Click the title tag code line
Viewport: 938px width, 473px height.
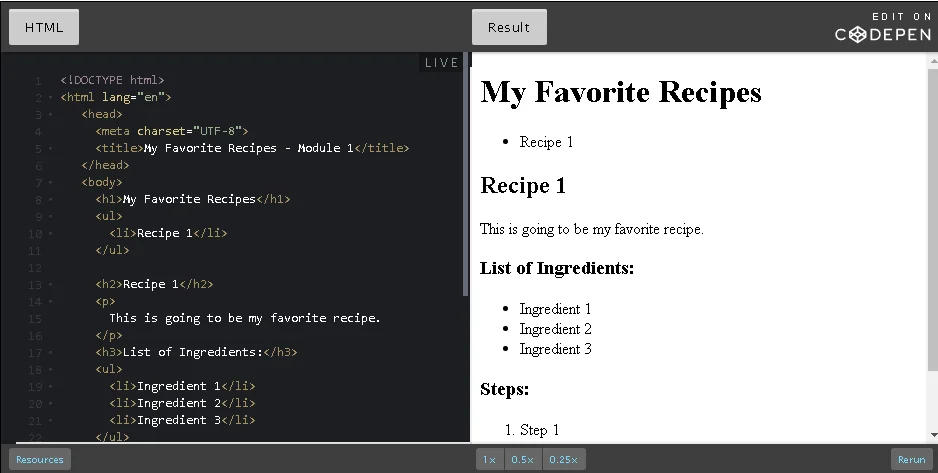pos(252,148)
